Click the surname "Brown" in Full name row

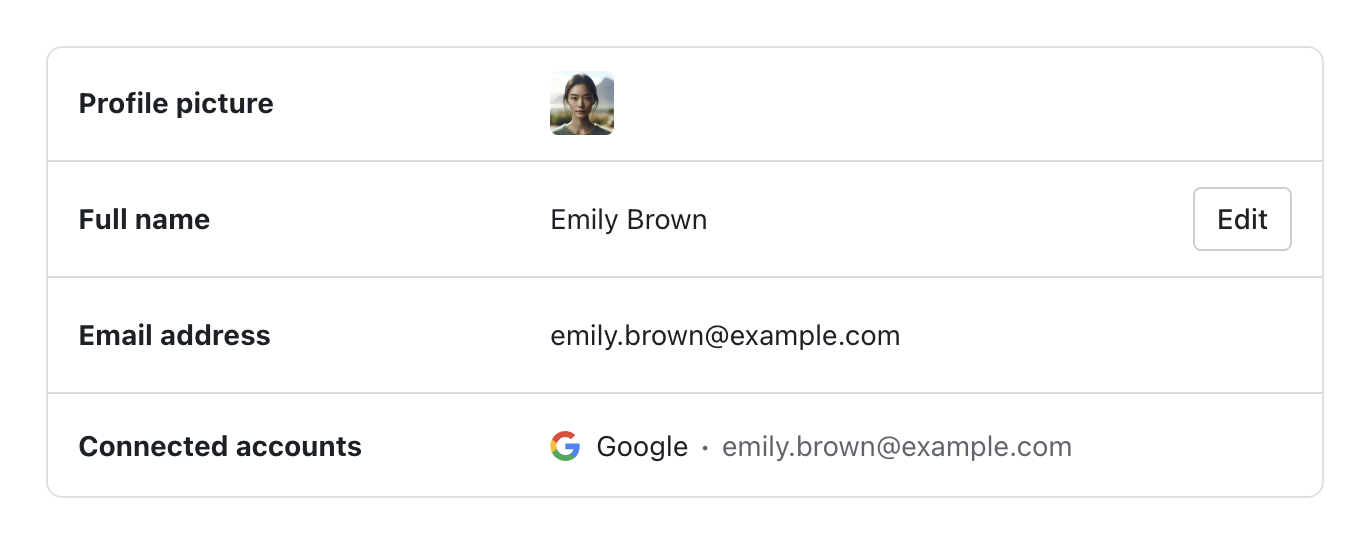pos(668,220)
